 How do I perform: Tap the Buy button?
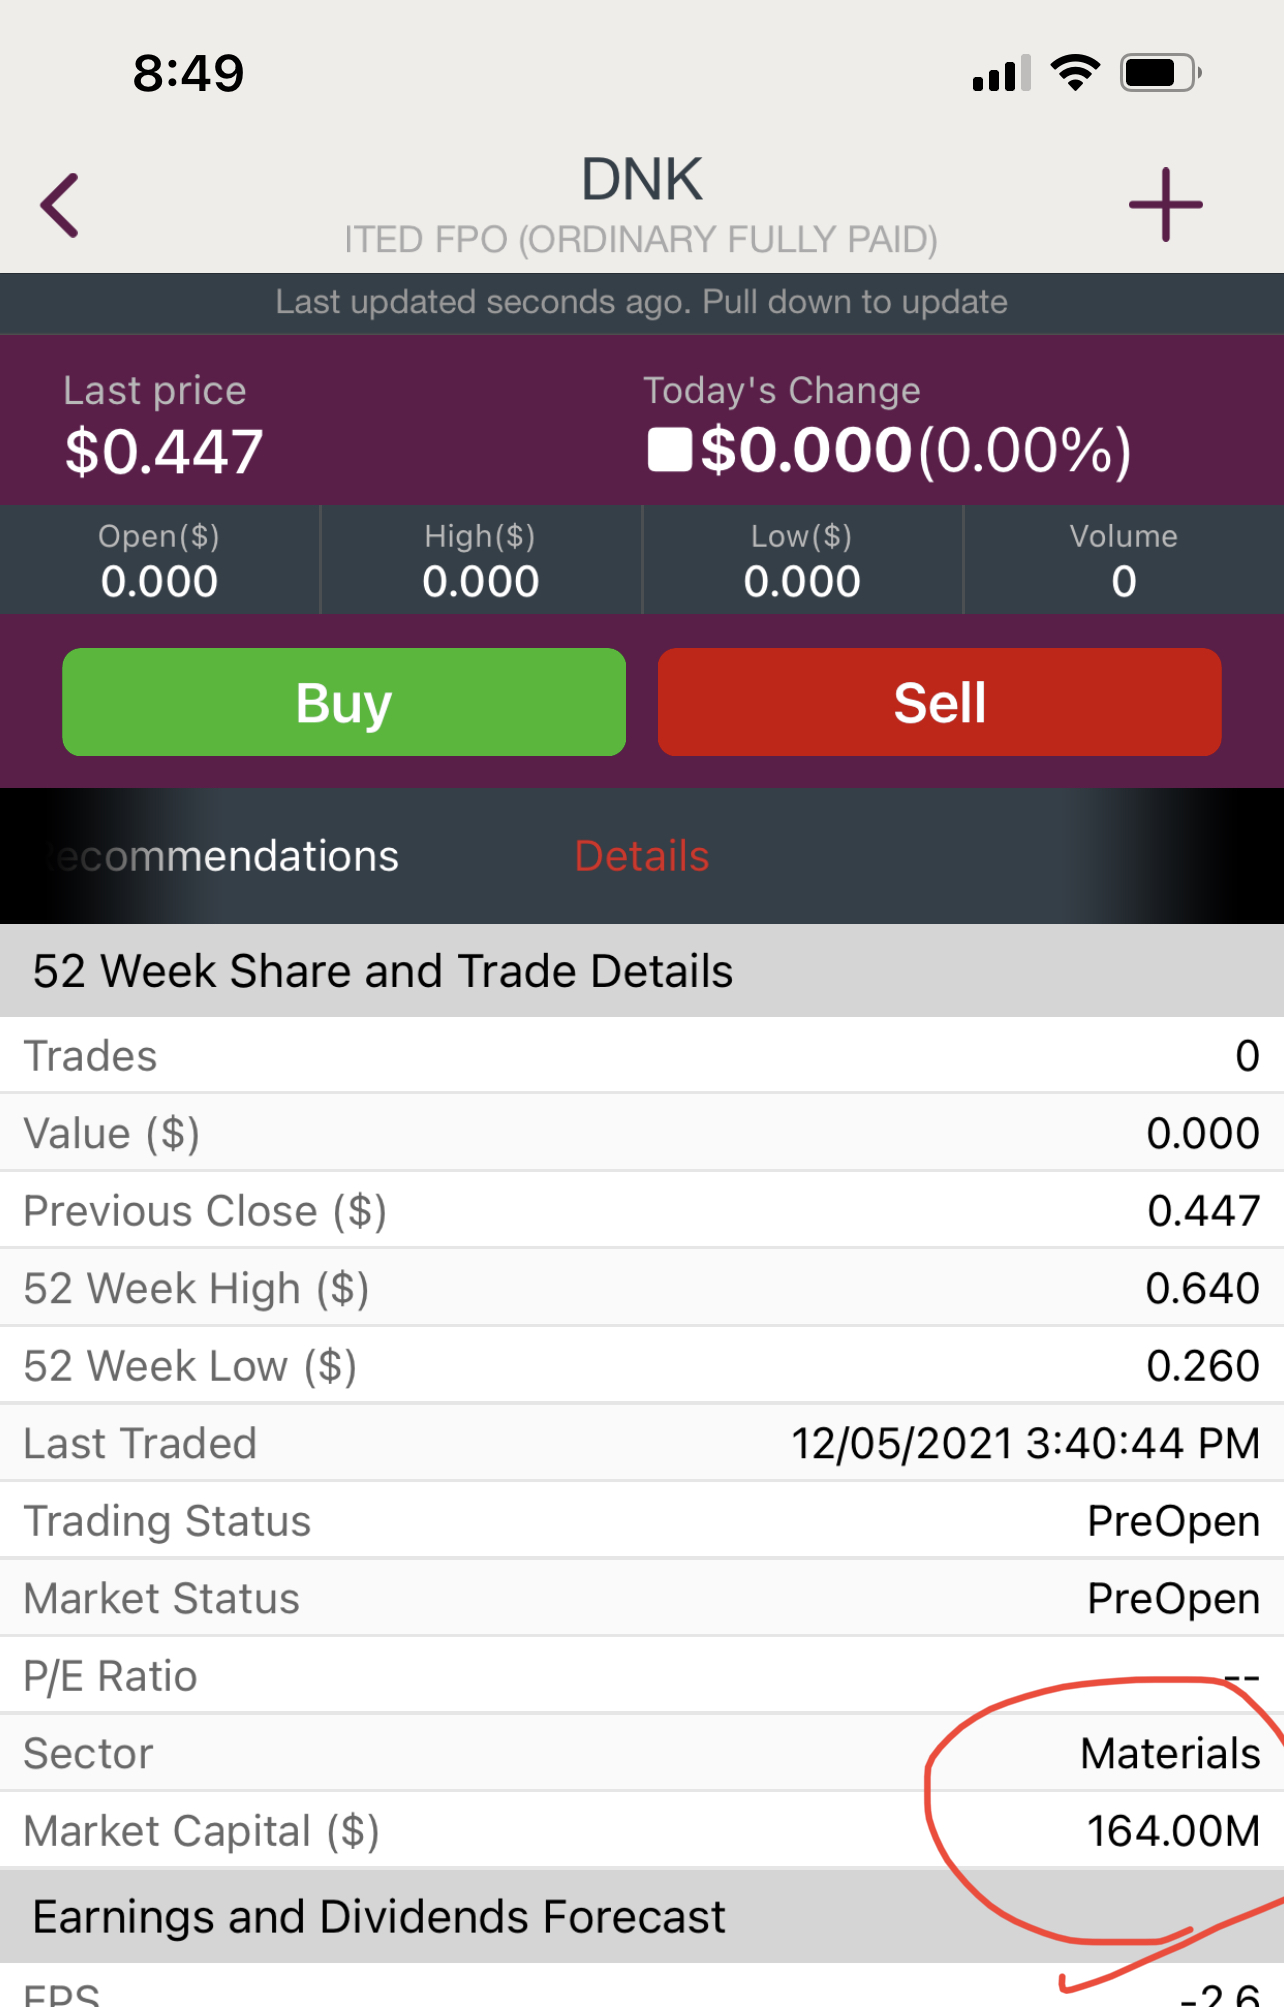(344, 702)
